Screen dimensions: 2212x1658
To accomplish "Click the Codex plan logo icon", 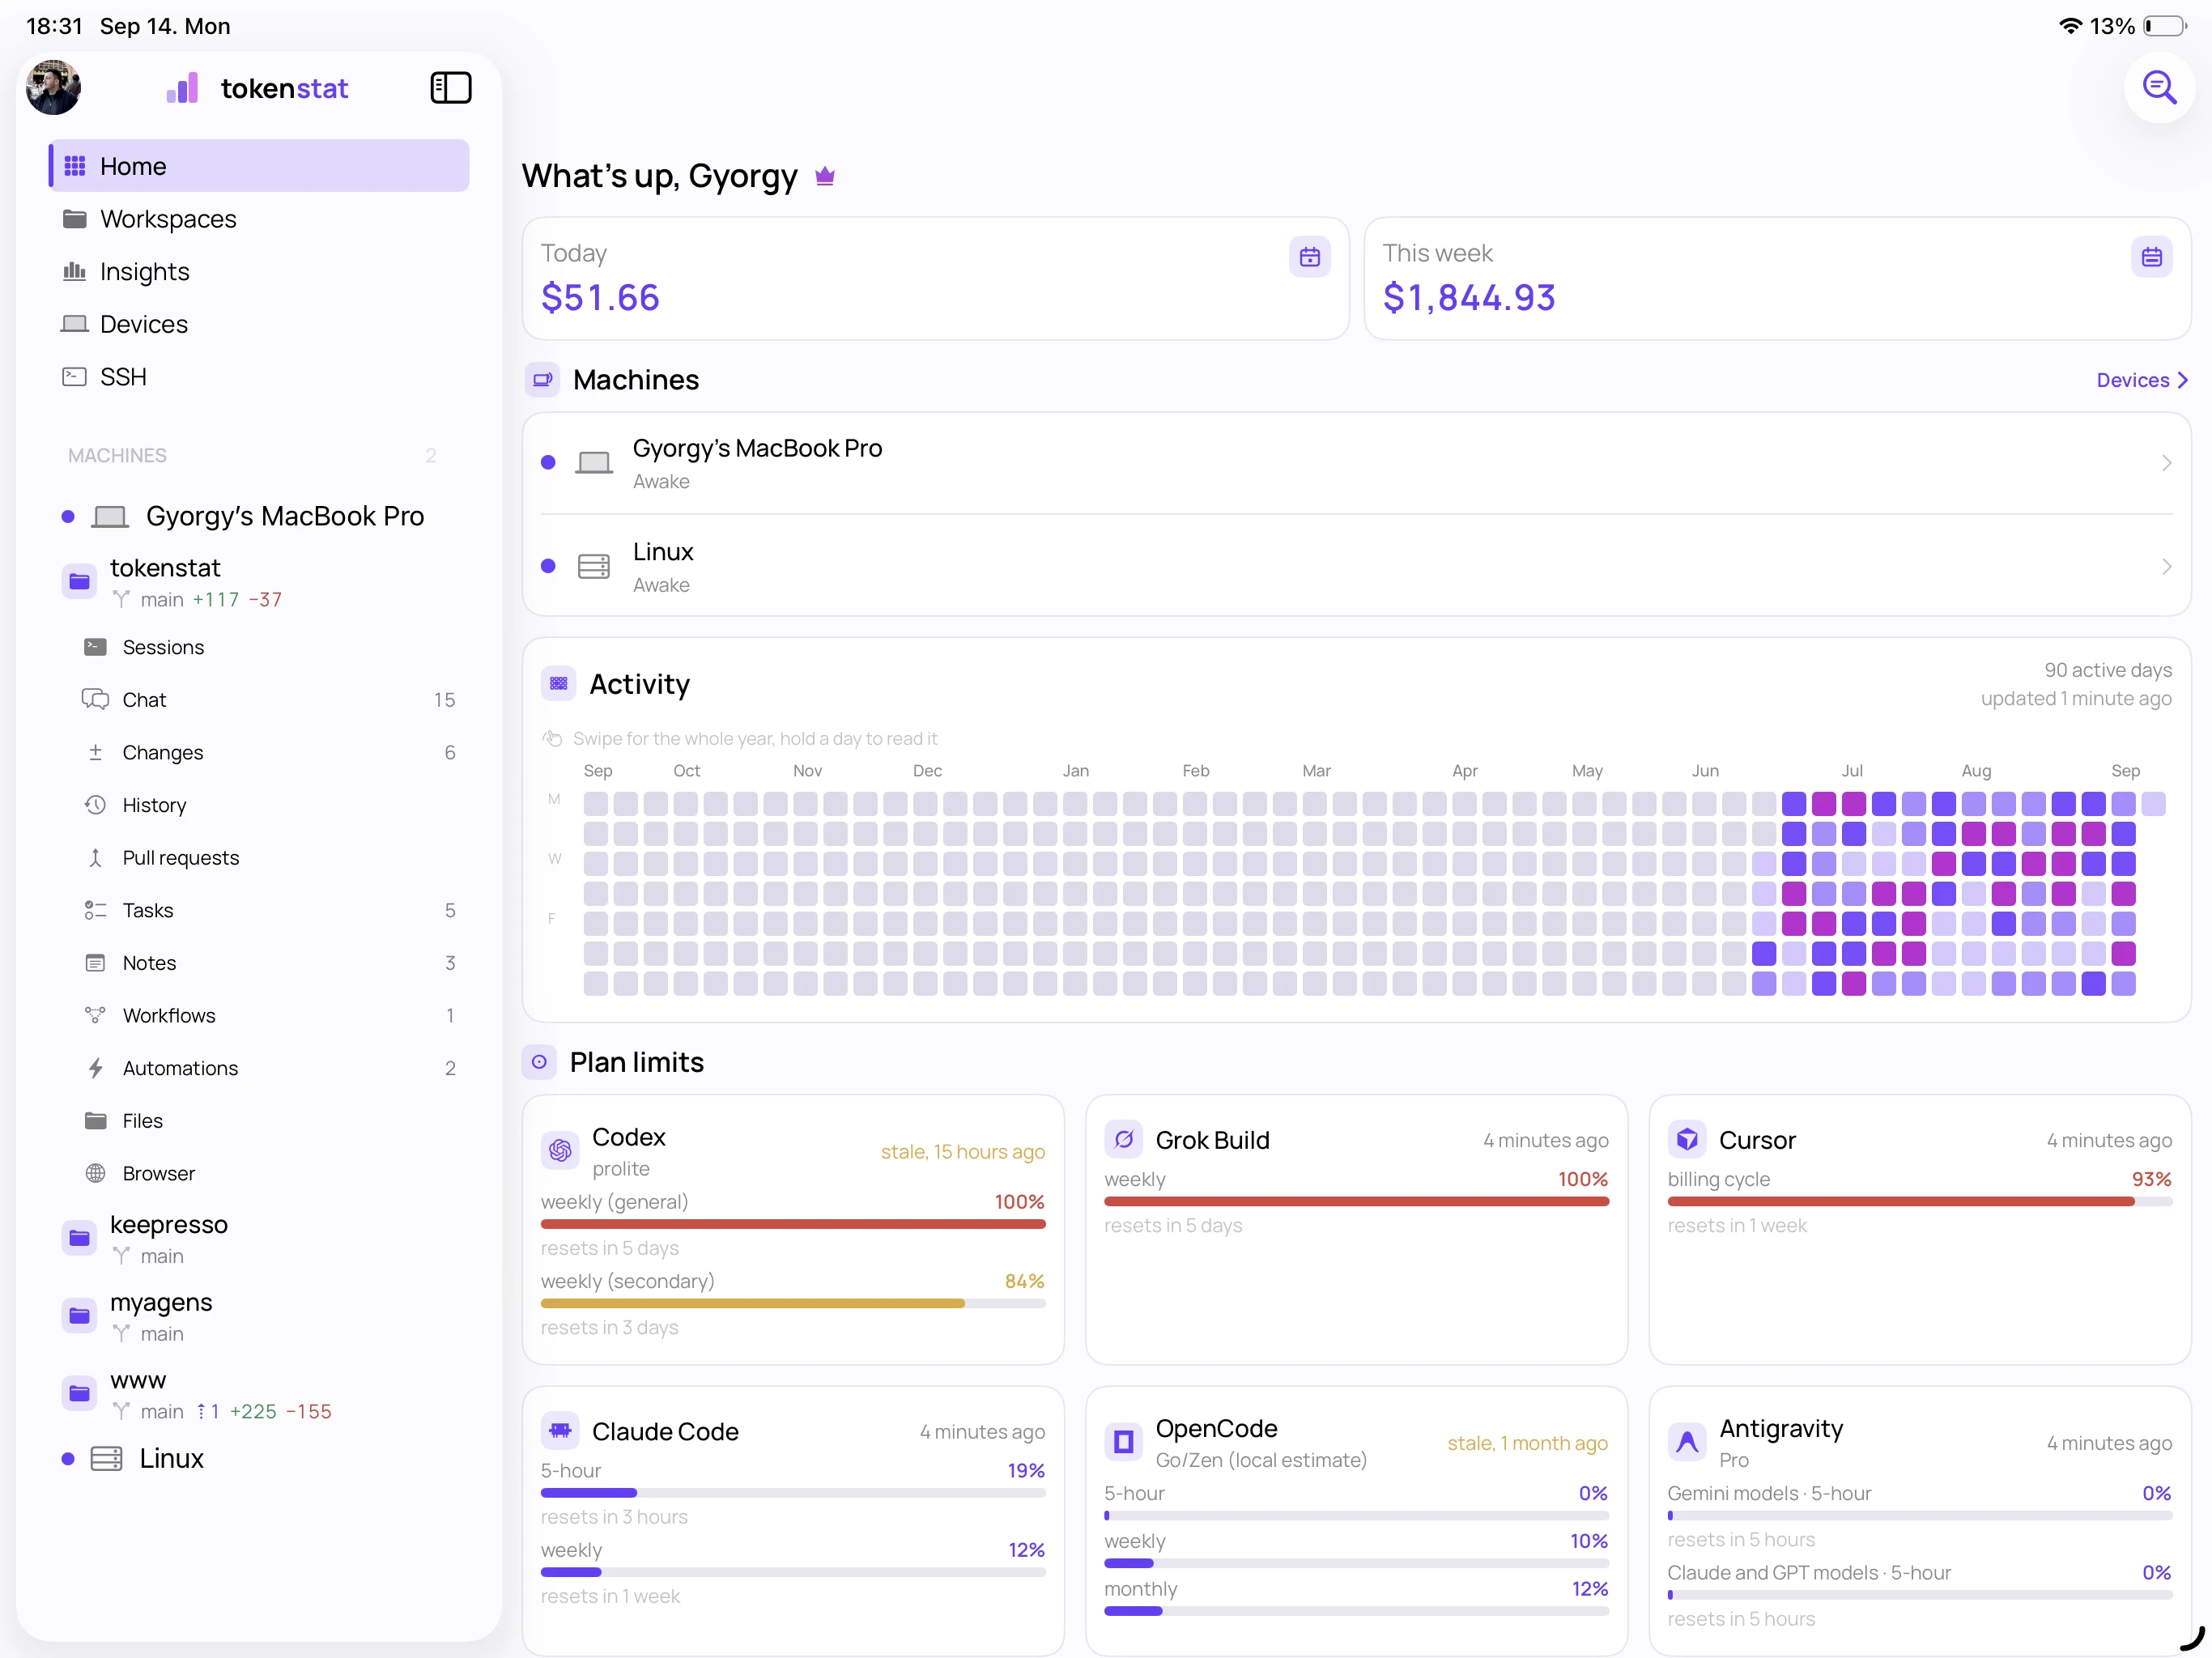I will click(x=560, y=1150).
